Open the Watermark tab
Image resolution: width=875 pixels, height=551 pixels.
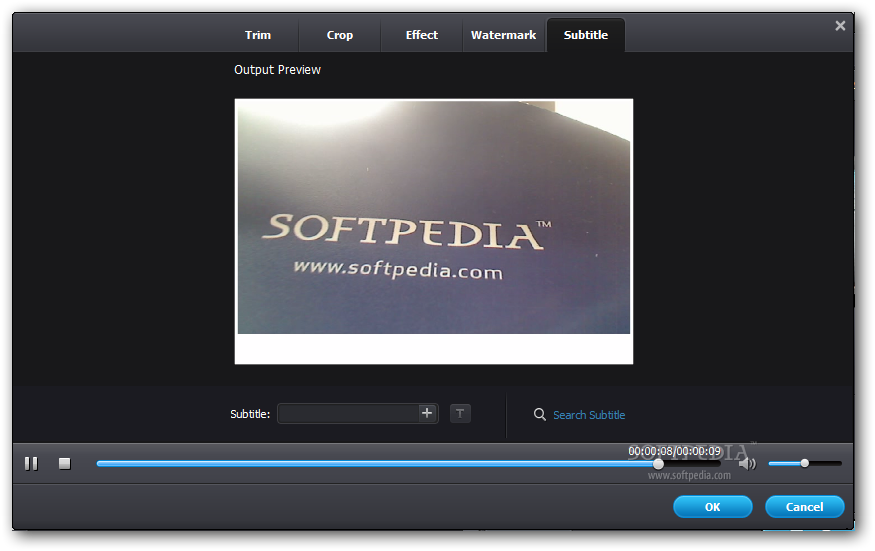[x=503, y=35]
